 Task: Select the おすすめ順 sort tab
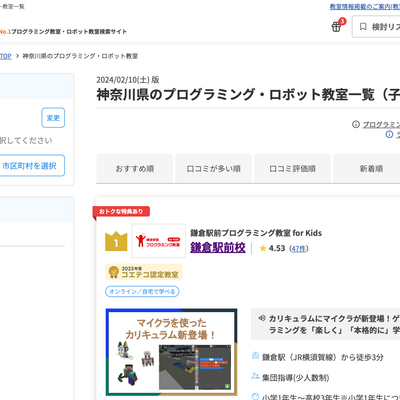(135, 169)
